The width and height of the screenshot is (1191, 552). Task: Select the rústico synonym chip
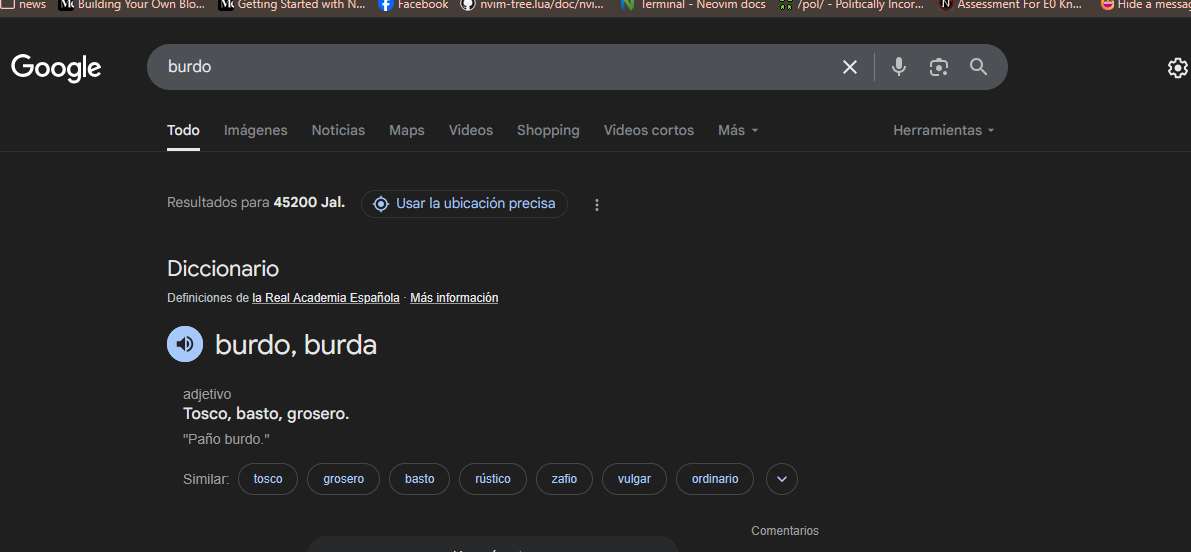493,479
